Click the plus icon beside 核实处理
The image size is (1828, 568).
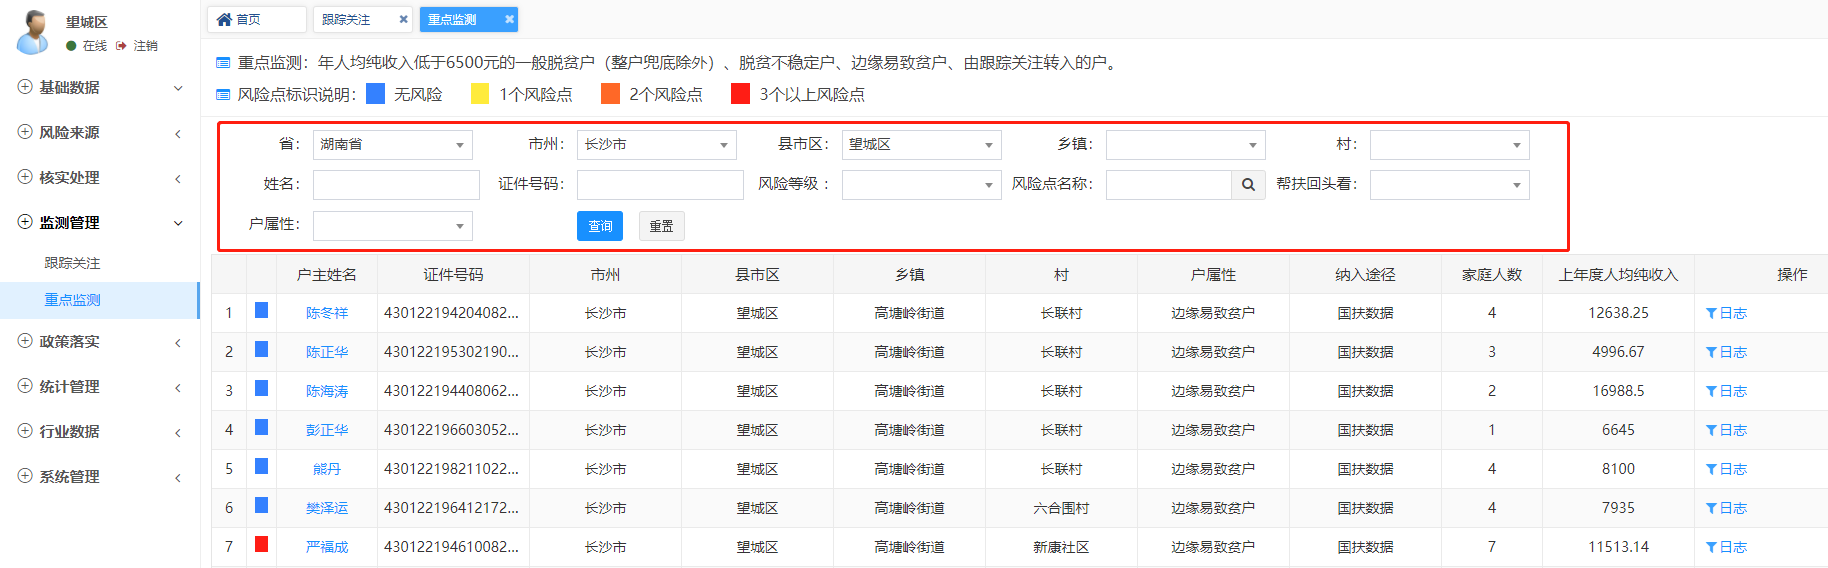[x=25, y=177]
